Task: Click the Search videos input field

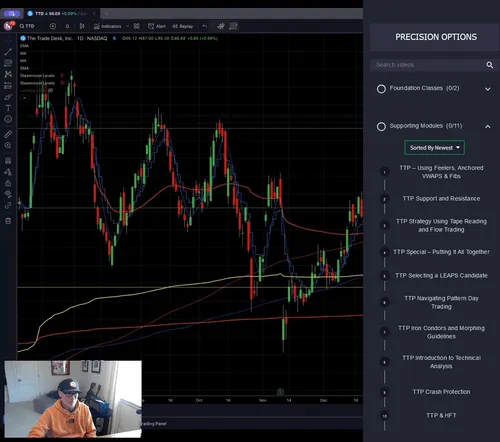Action: click(428, 65)
